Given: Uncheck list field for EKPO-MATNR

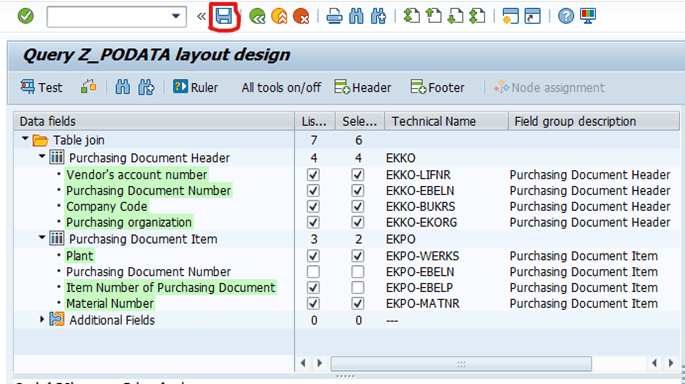Looking at the screenshot, I should click(313, 304).
